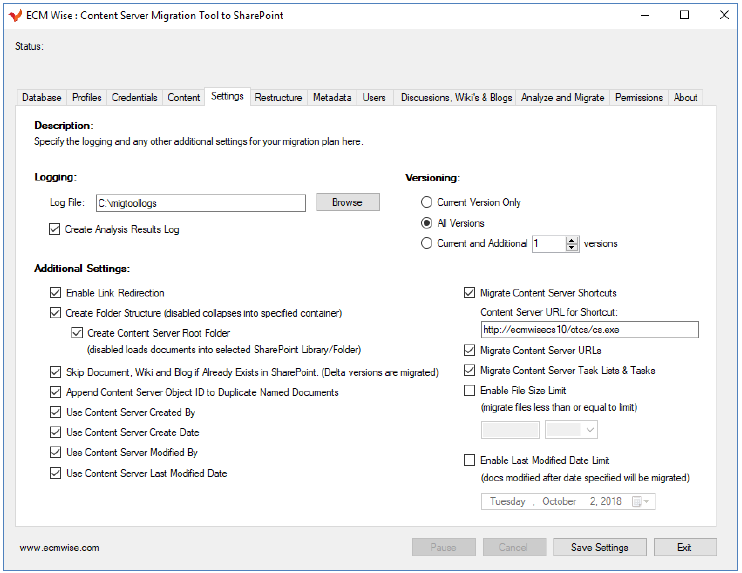Screen dimensions: 742x573
Task: Switch to the Restructure tab
Action: coord(278,97)
